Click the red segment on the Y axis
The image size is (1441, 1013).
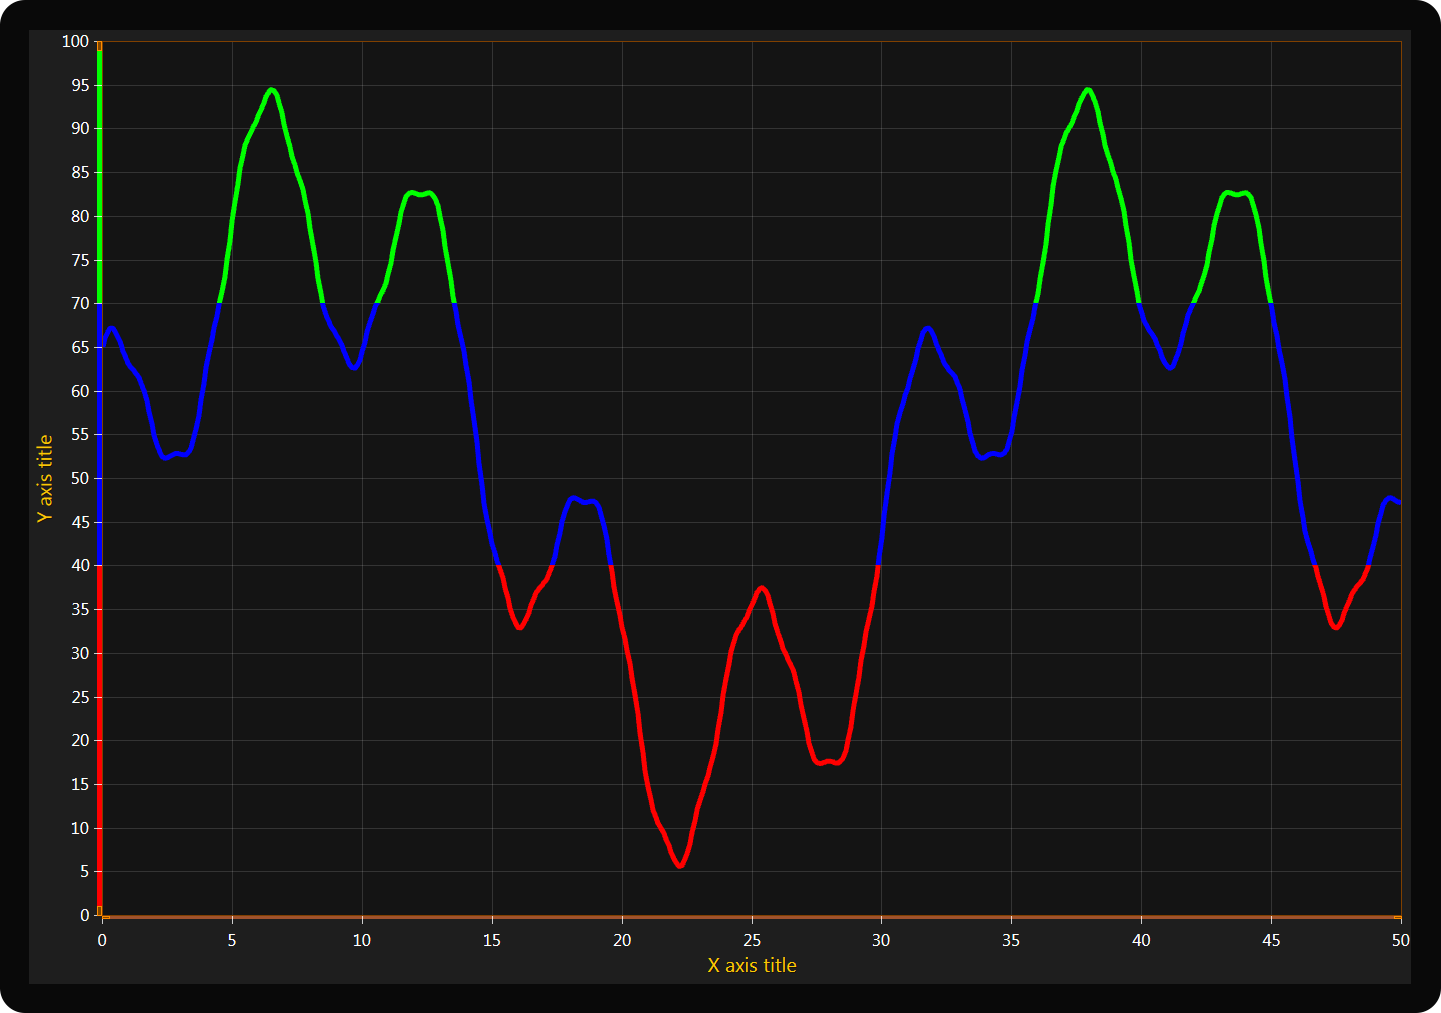[x=100, y=740]
